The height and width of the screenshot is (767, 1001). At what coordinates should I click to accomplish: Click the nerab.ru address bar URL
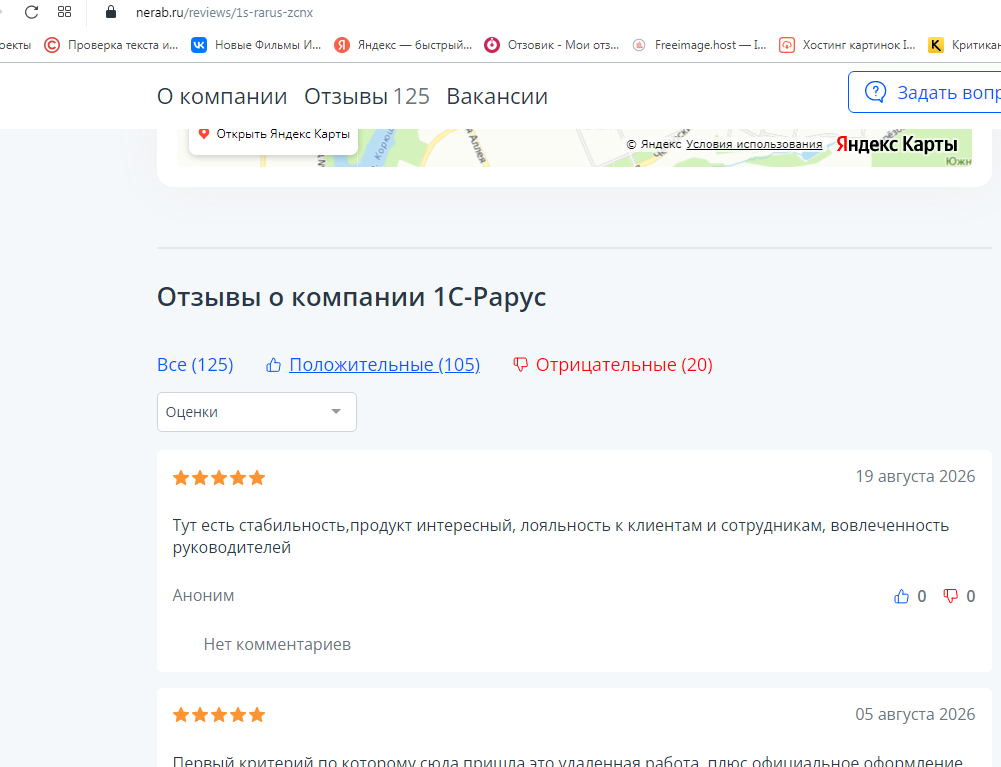(224, 12)
